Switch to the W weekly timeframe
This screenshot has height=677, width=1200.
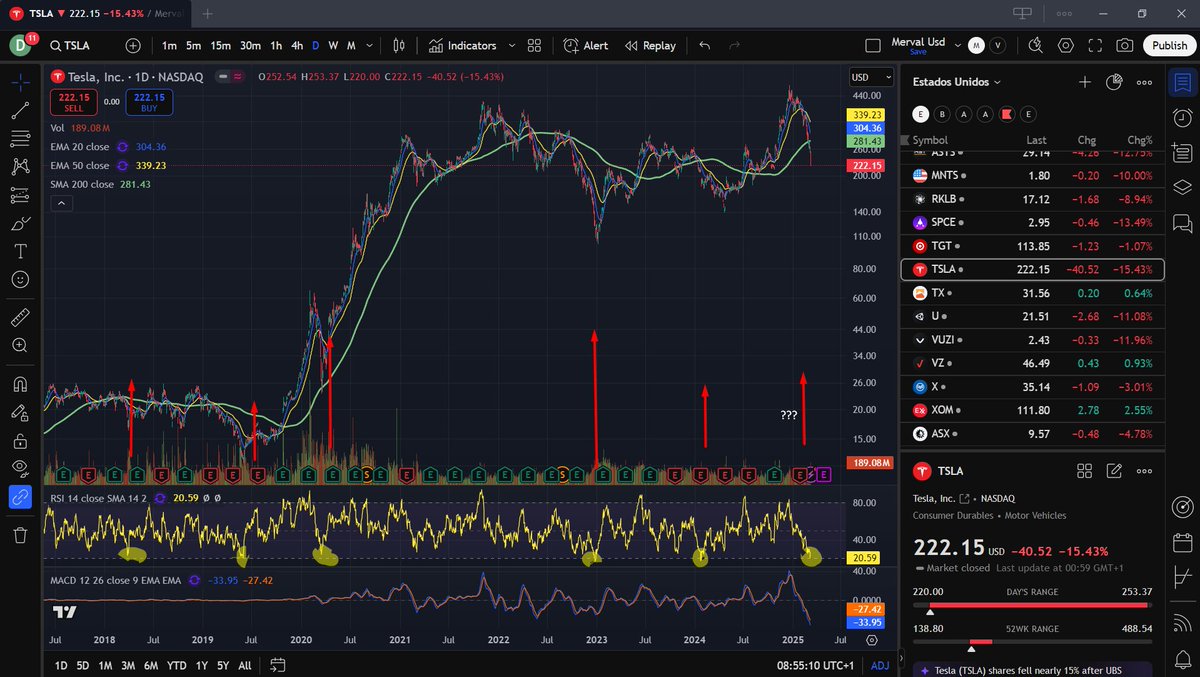[x=333, y=45]
